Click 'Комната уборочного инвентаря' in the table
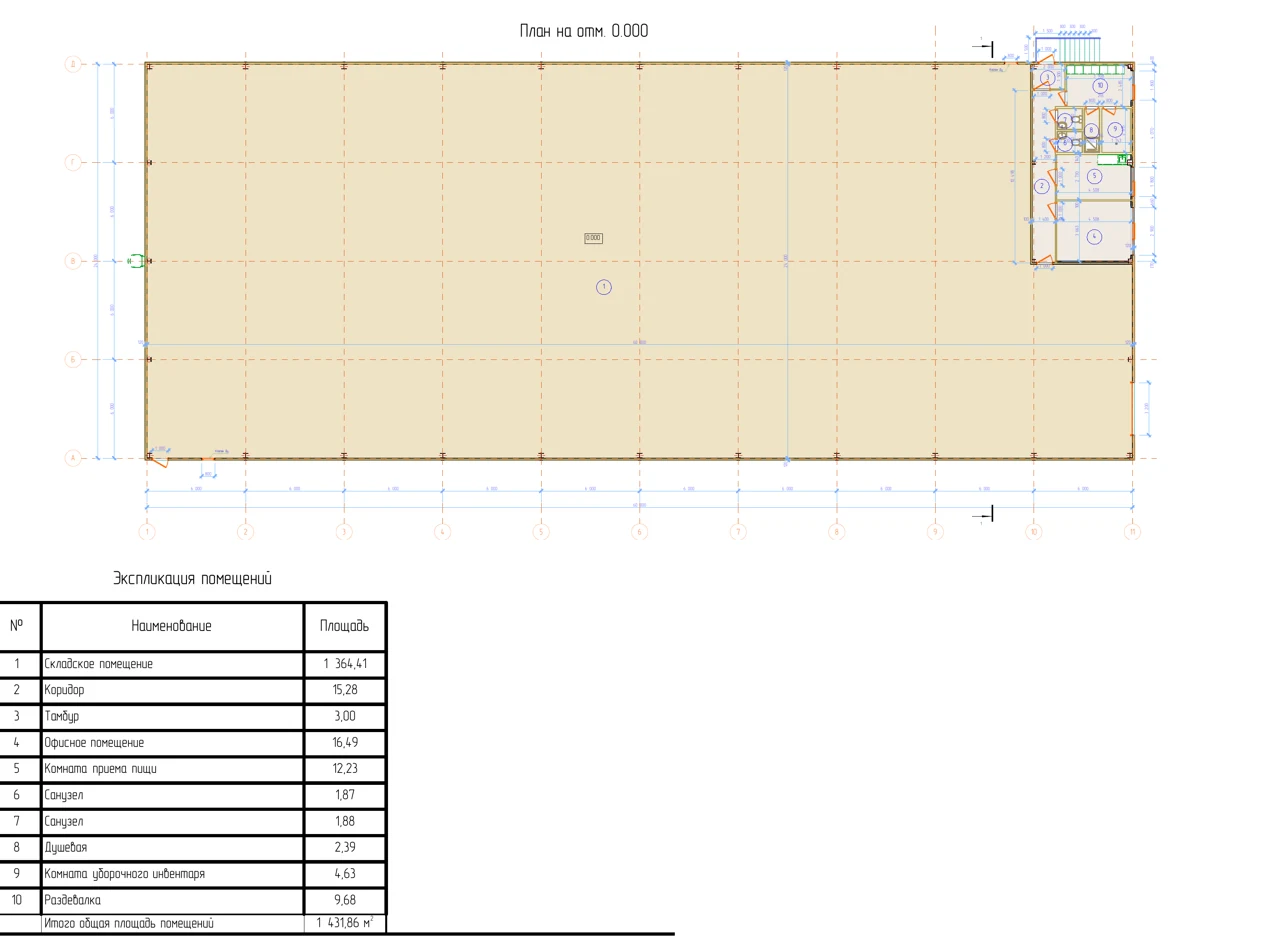Image resolution: width=1280 pixels, height=936 pixels. pos(124,874)
